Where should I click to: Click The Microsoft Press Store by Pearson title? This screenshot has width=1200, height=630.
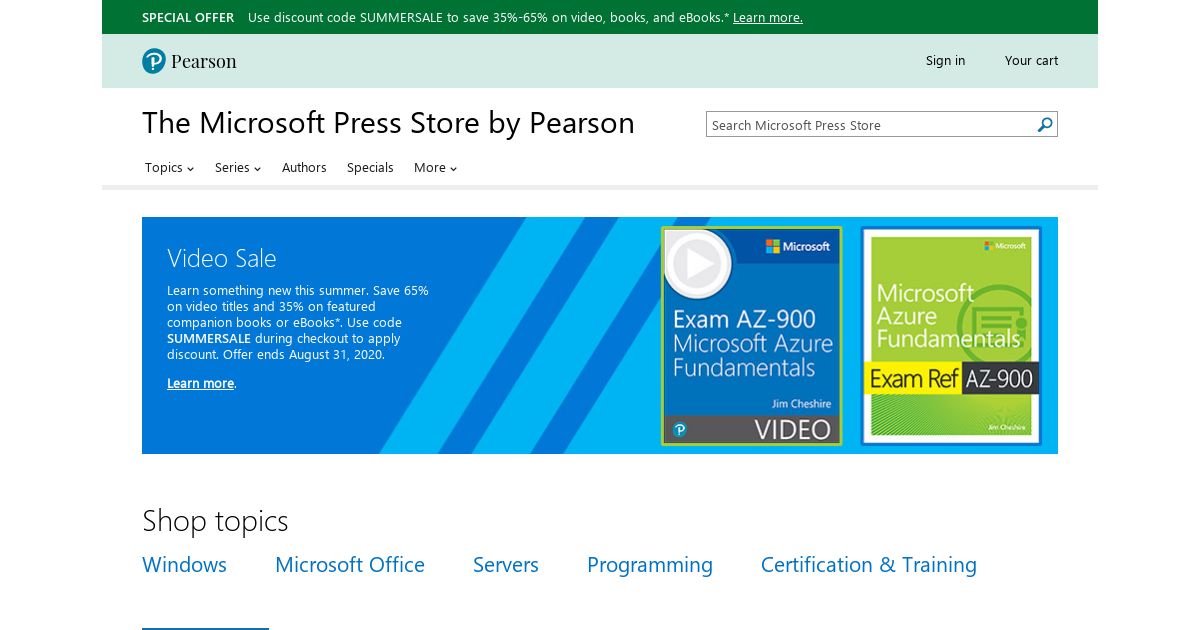(388, 123)
